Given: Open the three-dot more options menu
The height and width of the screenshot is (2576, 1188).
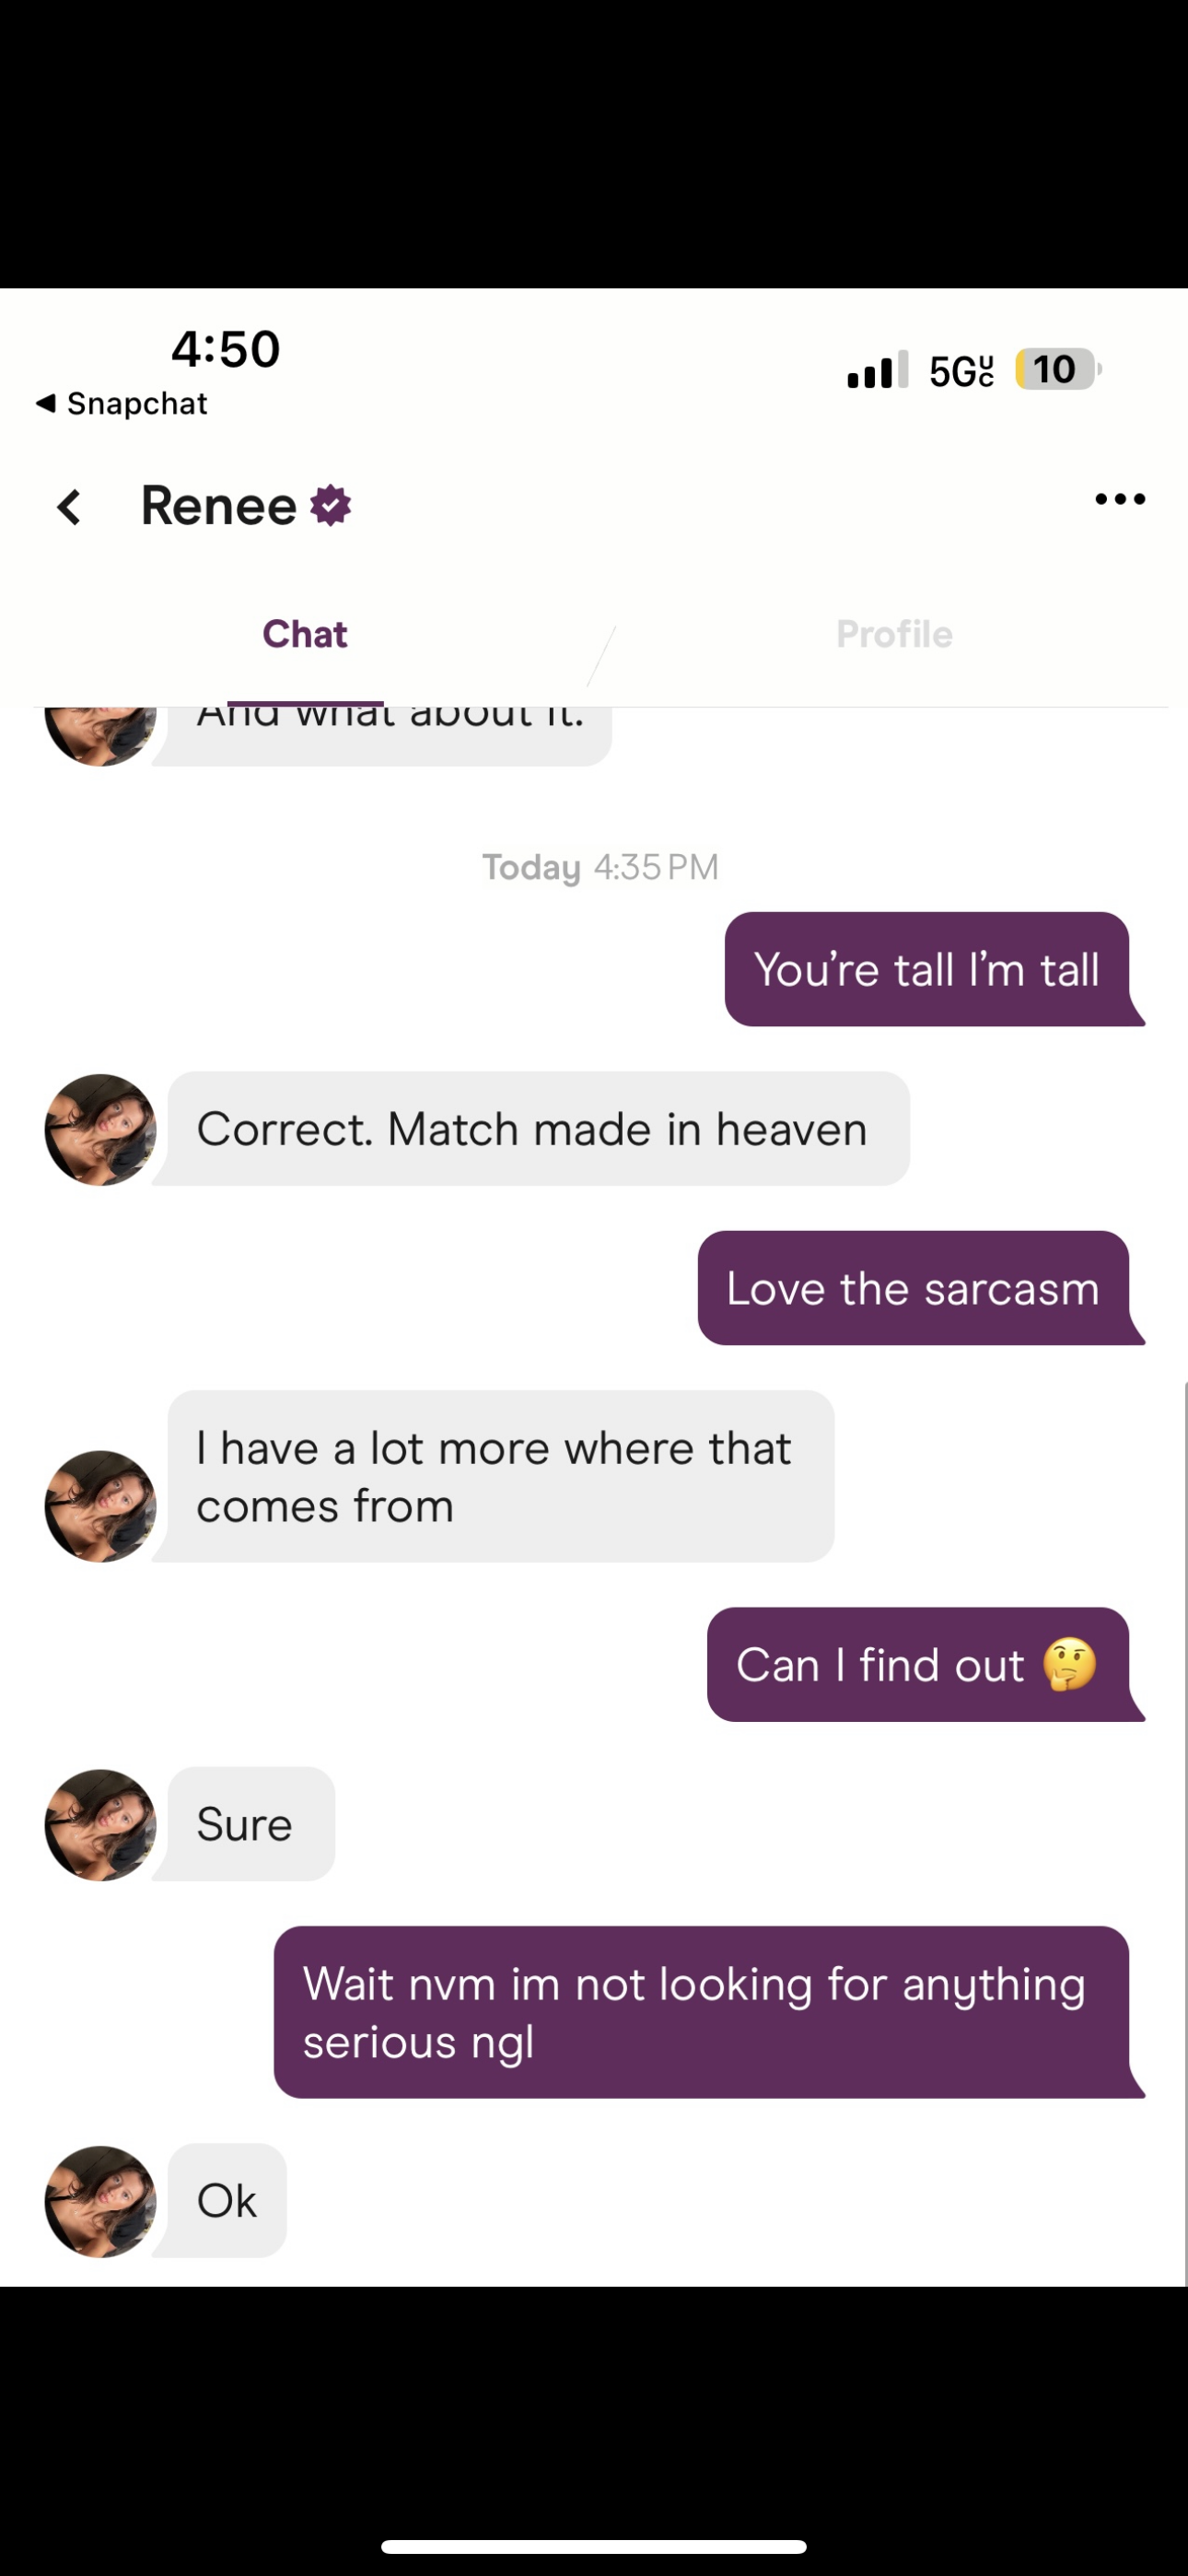Looking at the screenshot, I should [1120, 499].
